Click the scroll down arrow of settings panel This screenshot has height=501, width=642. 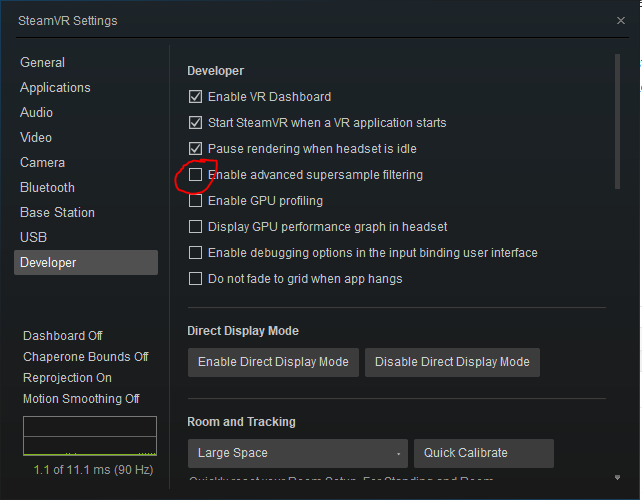pyautogui.click(x=617, y=477)
